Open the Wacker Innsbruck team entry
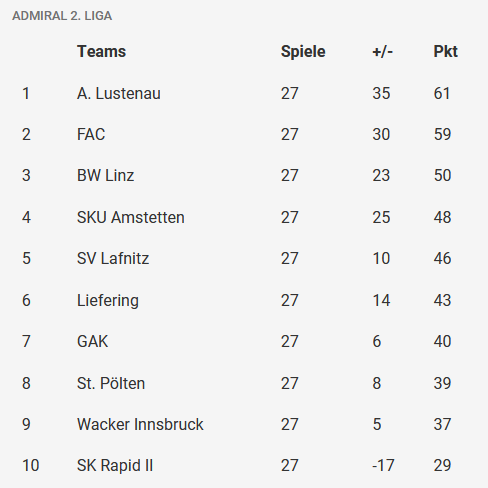The height and width of the screenshot is (488, 488). coord(140,425)
